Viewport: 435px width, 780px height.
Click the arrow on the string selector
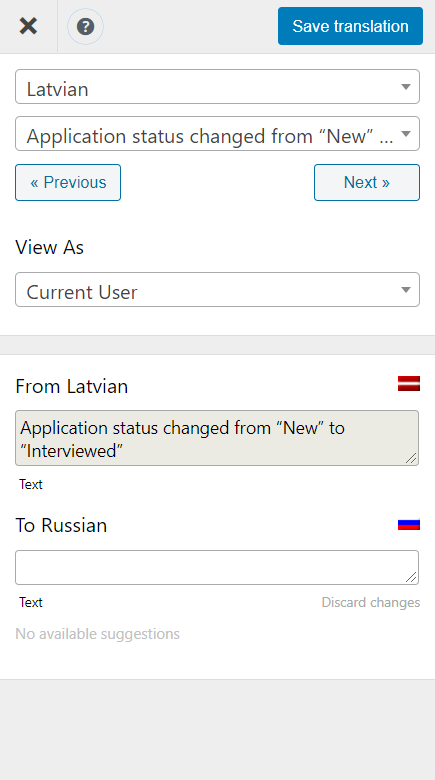[x=406, y=134]
